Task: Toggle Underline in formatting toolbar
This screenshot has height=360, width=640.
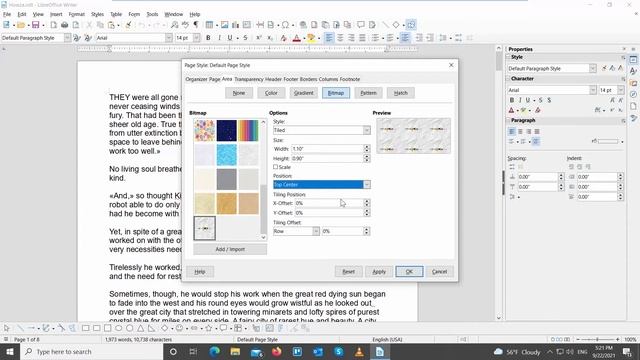Action: tap(230, 38)
